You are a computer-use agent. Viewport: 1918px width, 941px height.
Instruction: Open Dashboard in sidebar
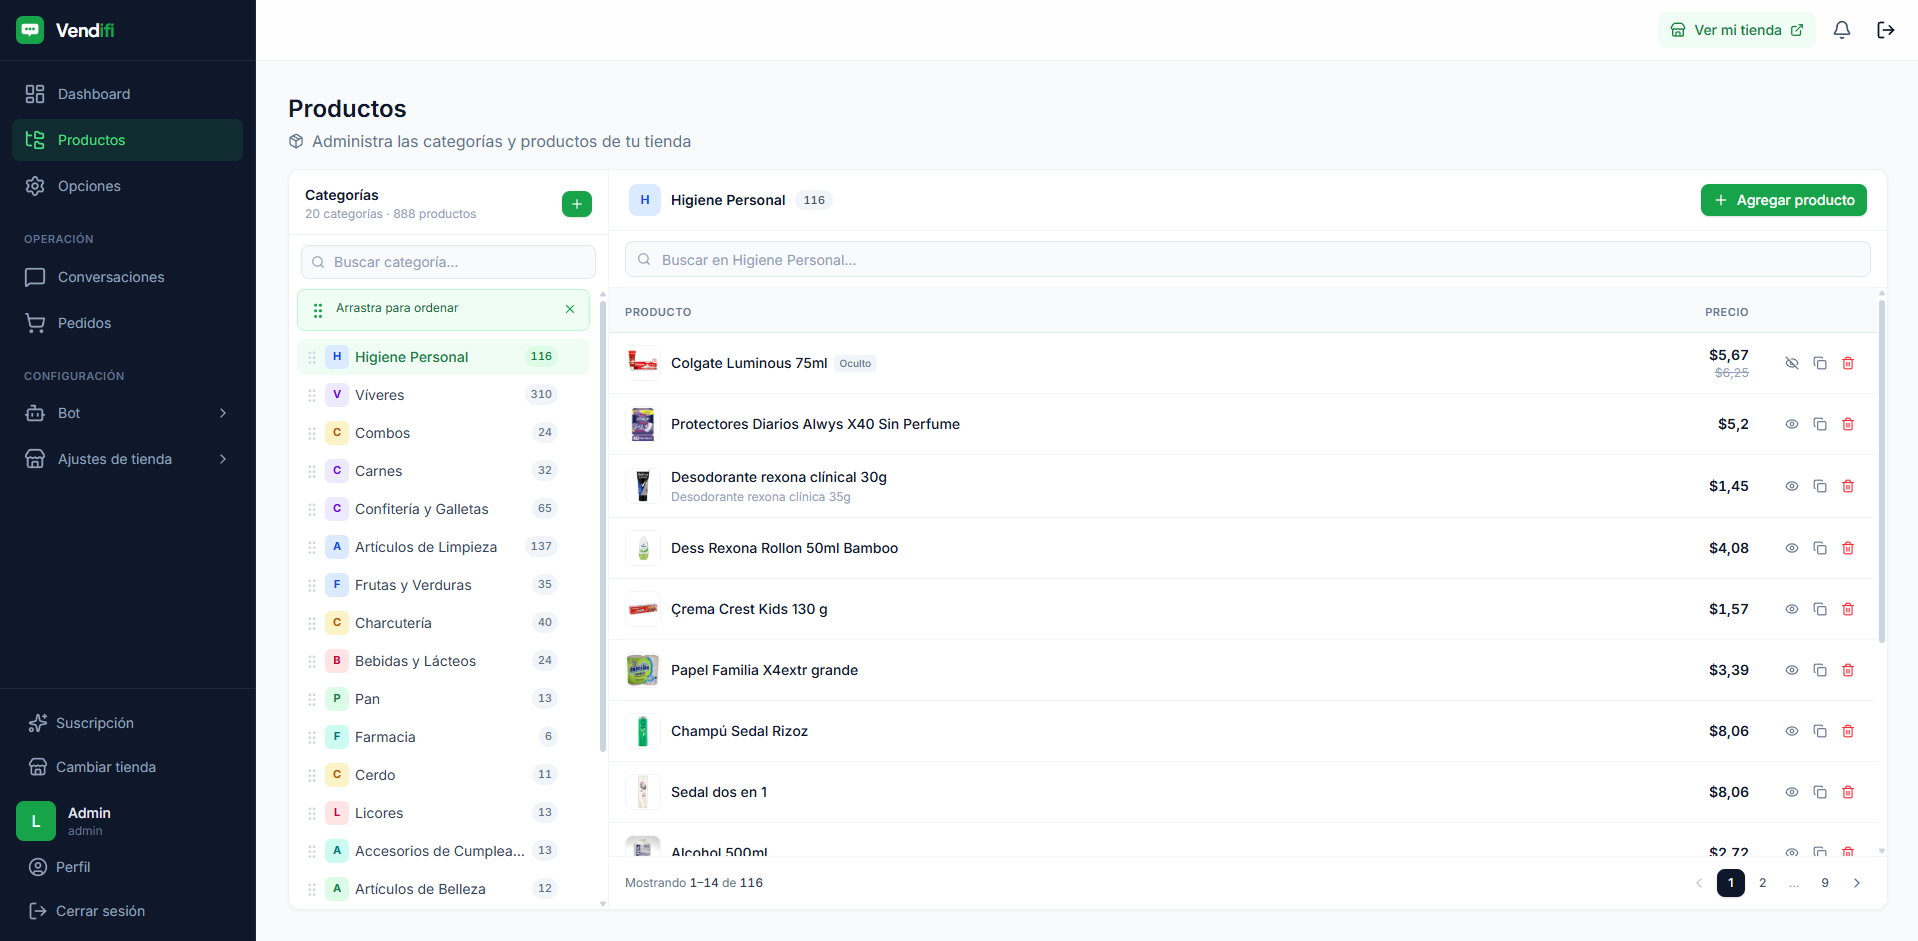(x=127, y=94)
